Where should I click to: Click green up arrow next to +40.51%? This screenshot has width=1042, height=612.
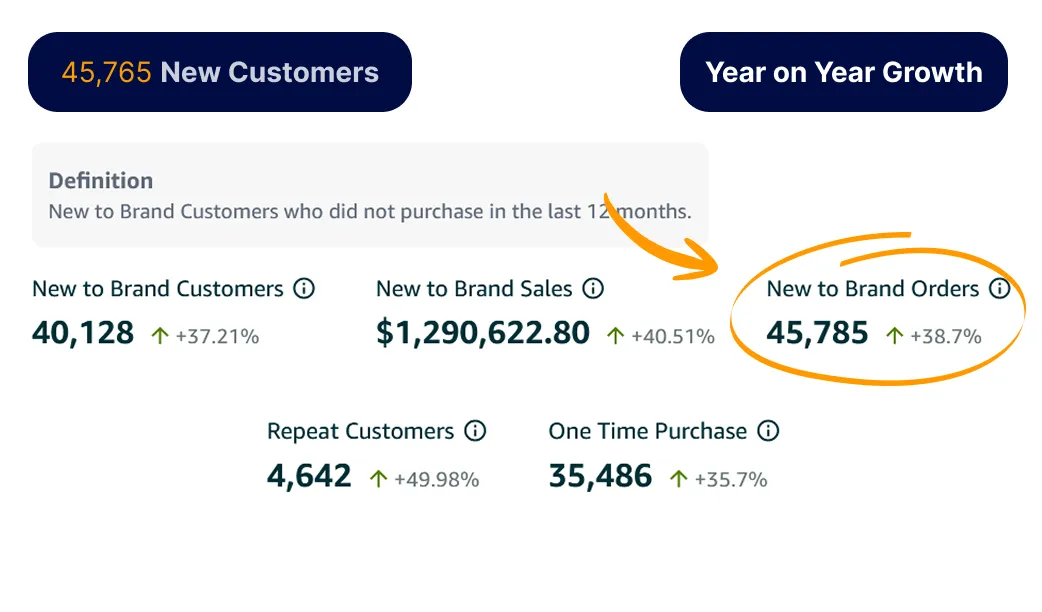coord(615,336)
